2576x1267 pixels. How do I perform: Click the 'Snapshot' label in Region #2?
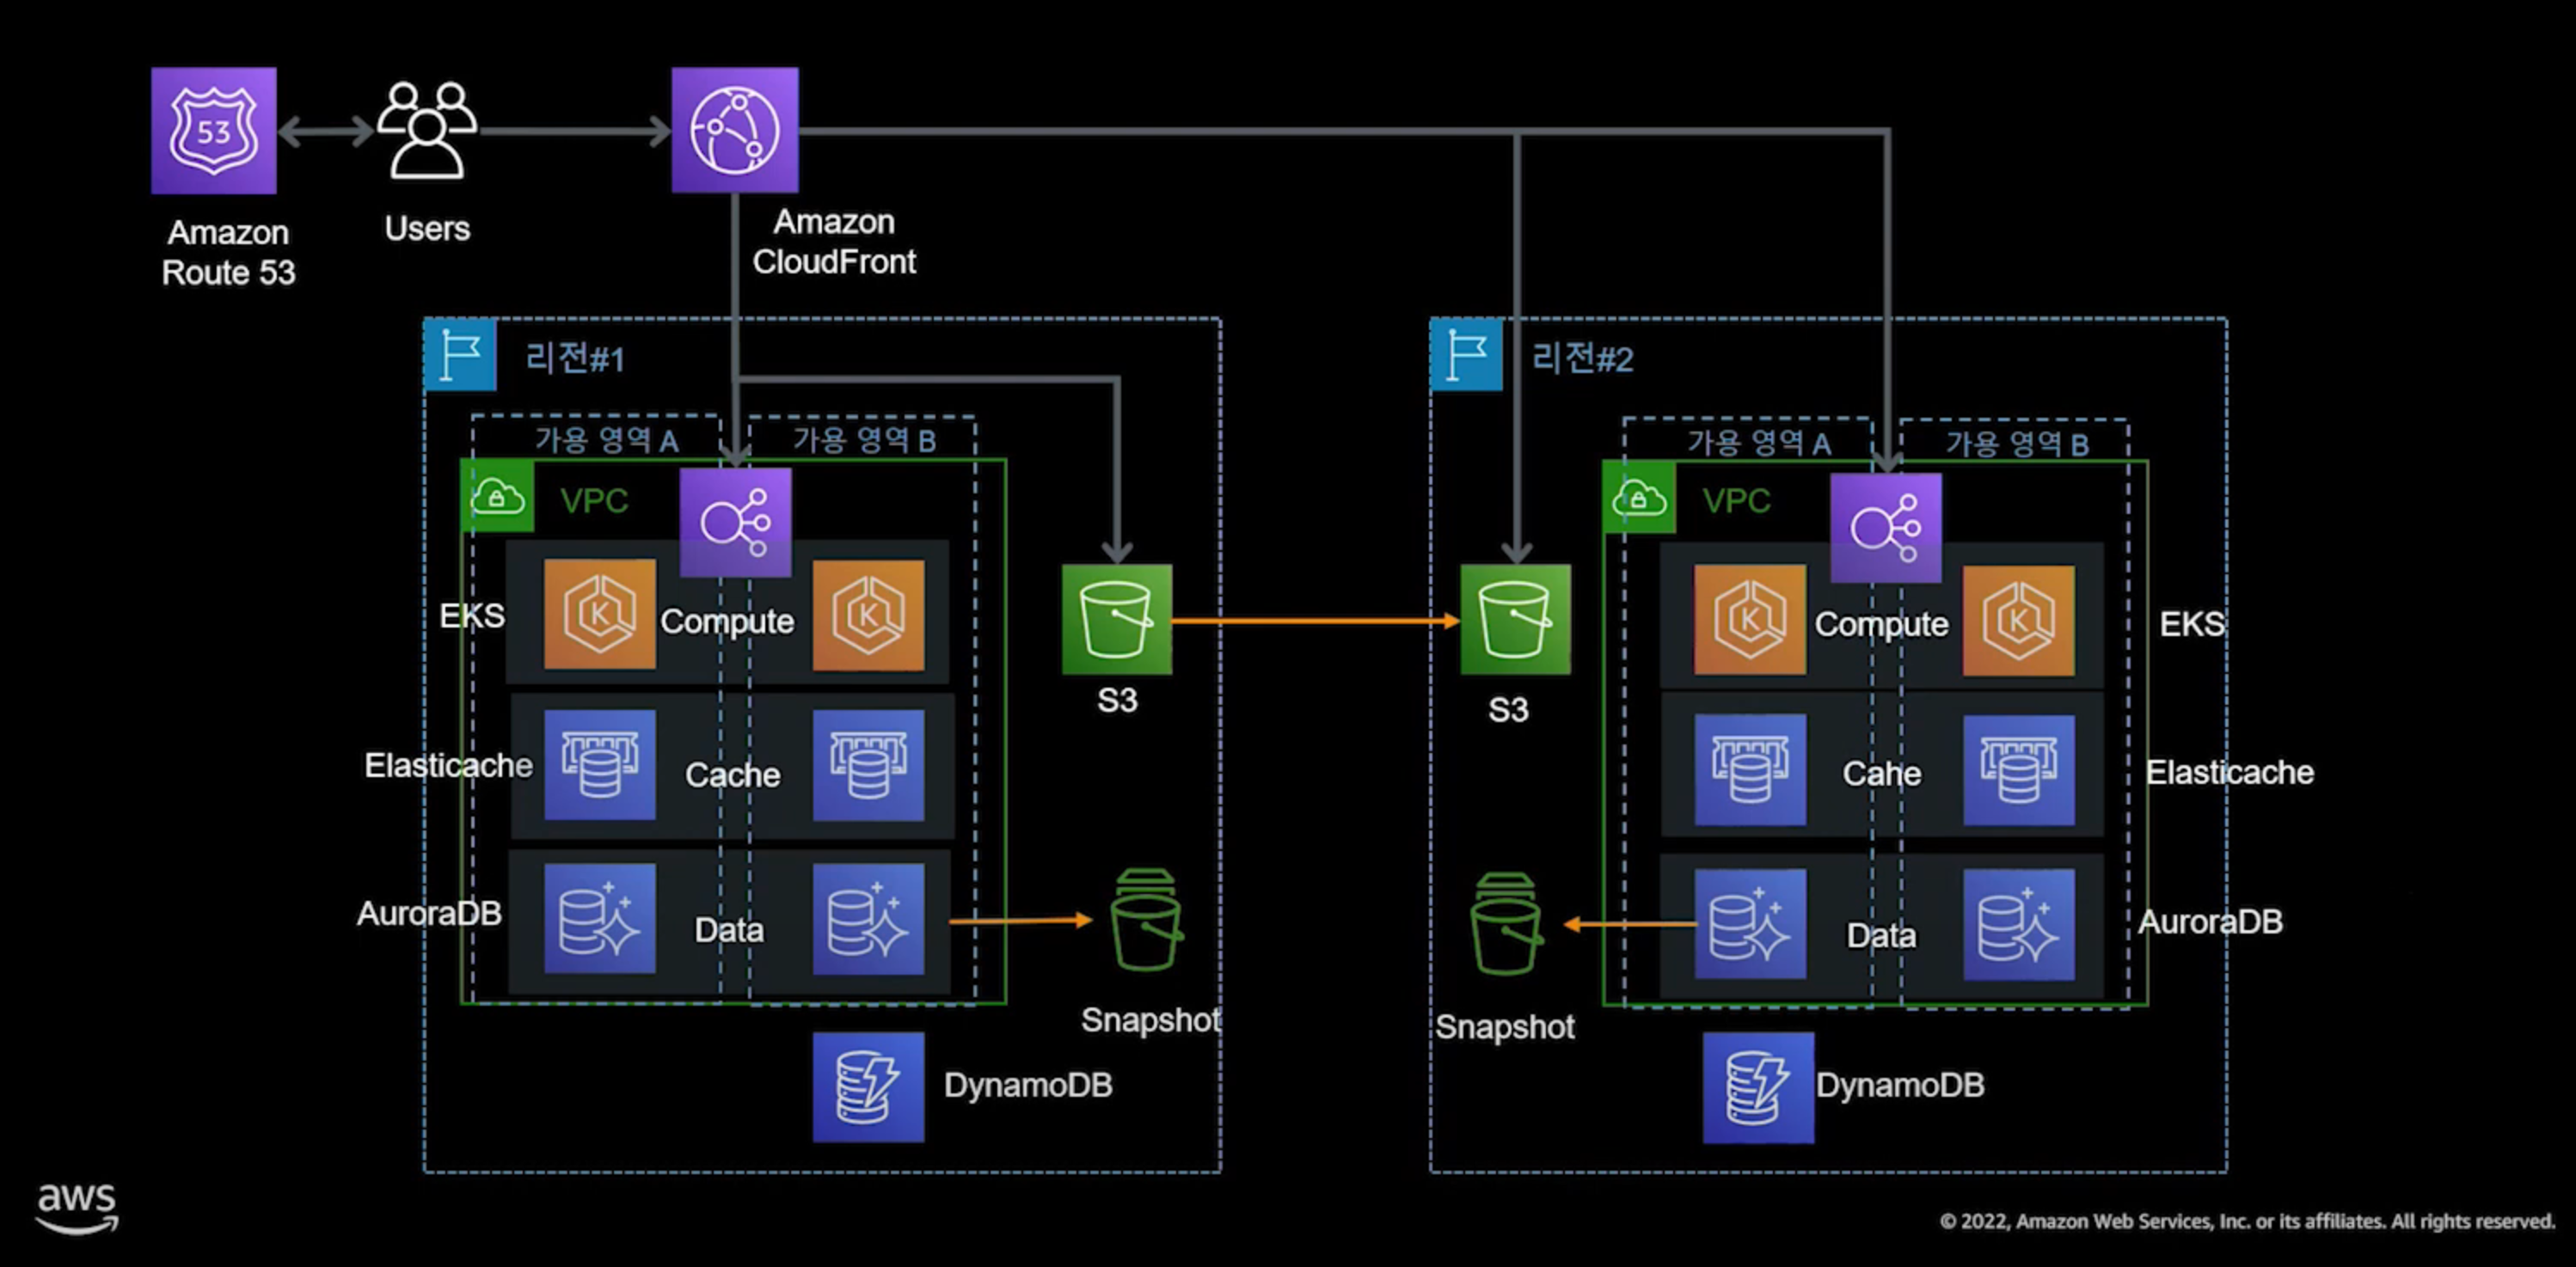1505,1027
